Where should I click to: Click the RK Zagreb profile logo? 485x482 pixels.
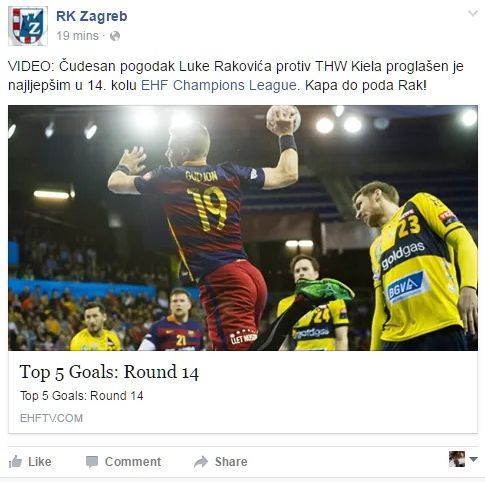pyautogui.click(x=28, y=26)
